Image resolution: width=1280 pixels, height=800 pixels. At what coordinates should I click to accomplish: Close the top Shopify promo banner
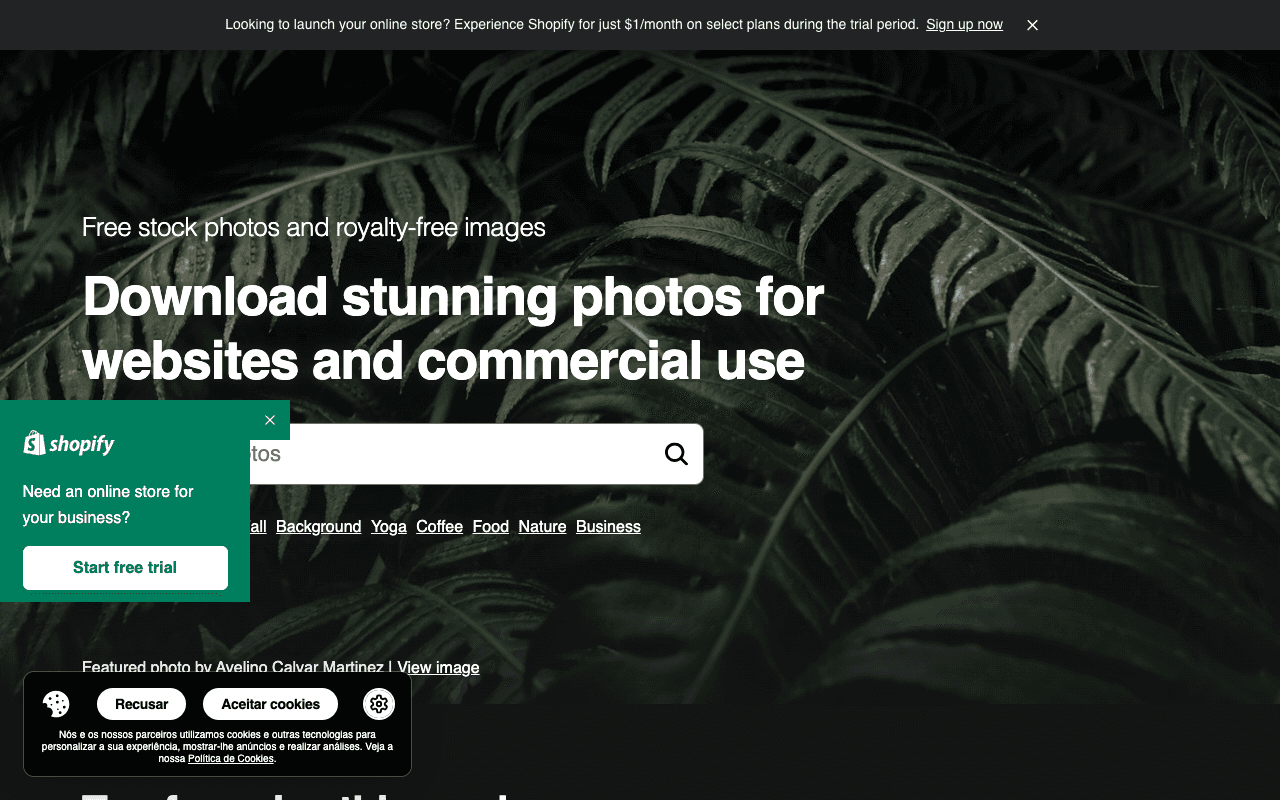pyautogui.click(x=1032, y=25)
